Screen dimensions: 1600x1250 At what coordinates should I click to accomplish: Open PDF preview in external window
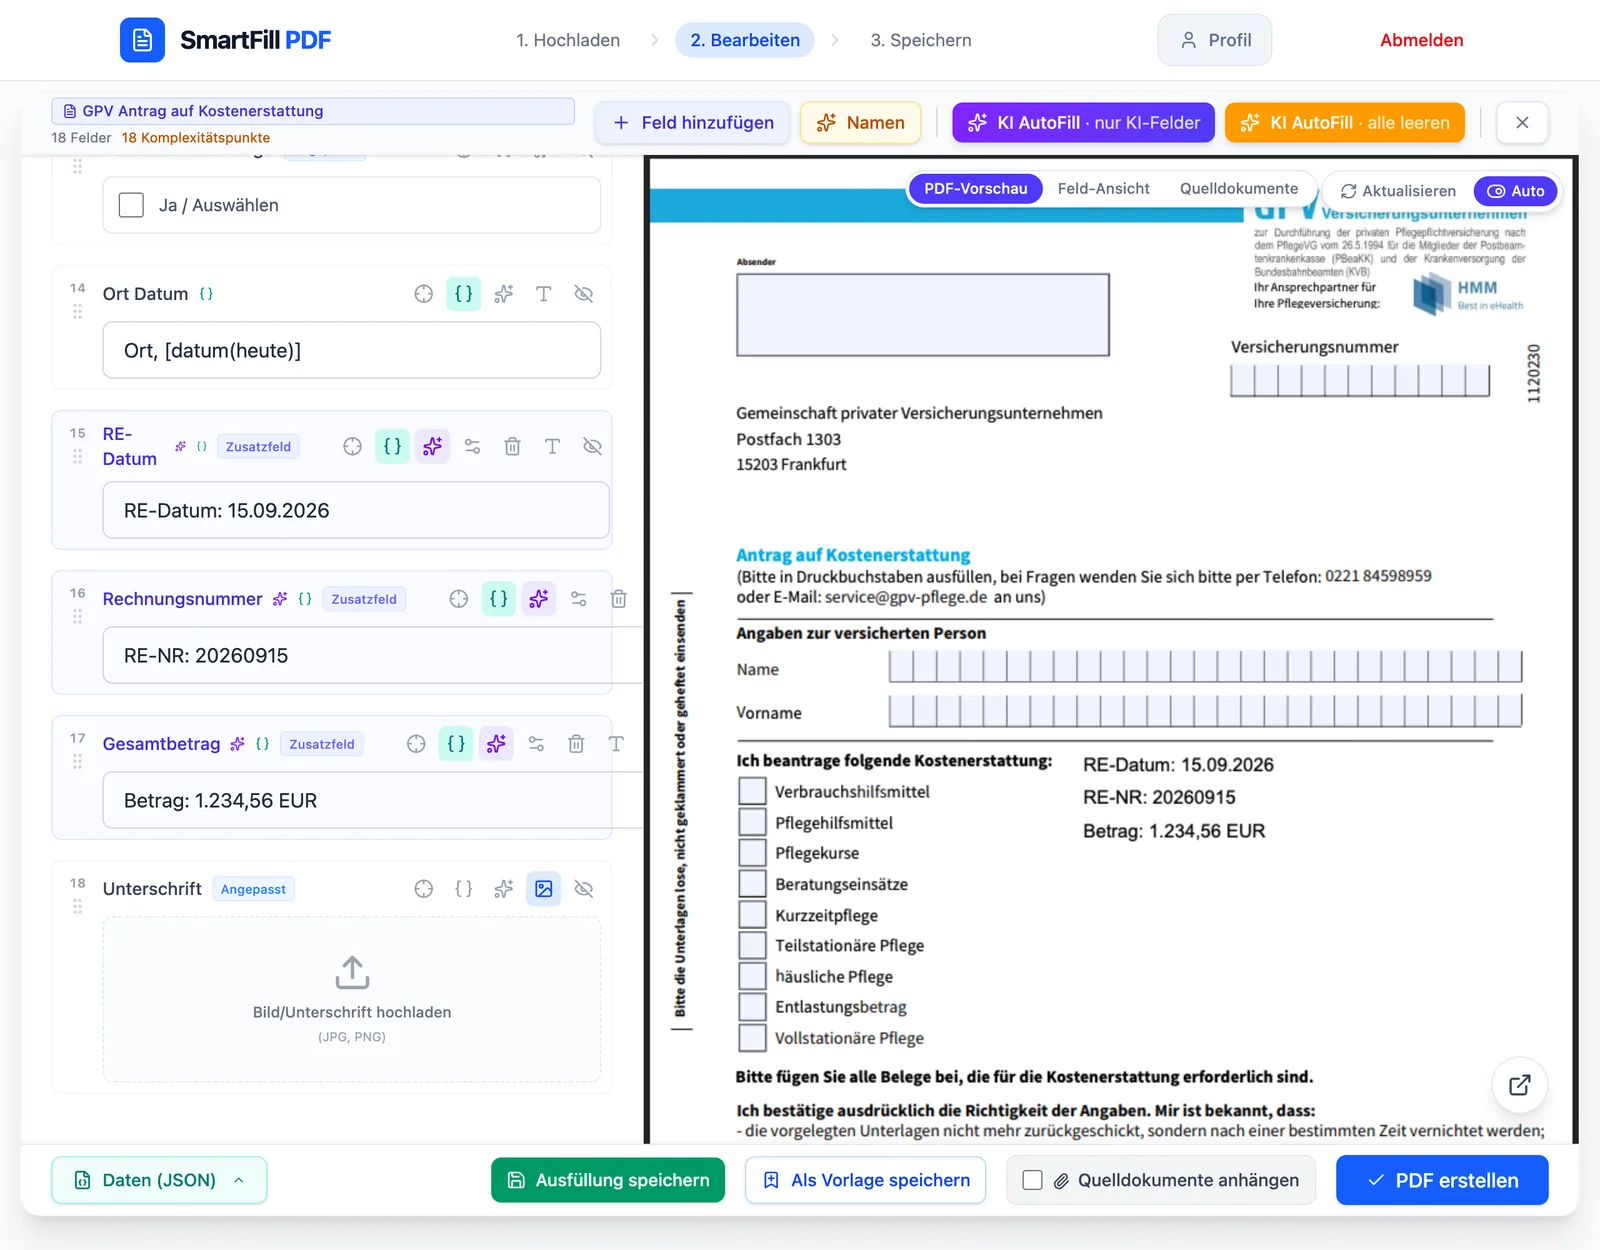[x=1520, y=1085]
